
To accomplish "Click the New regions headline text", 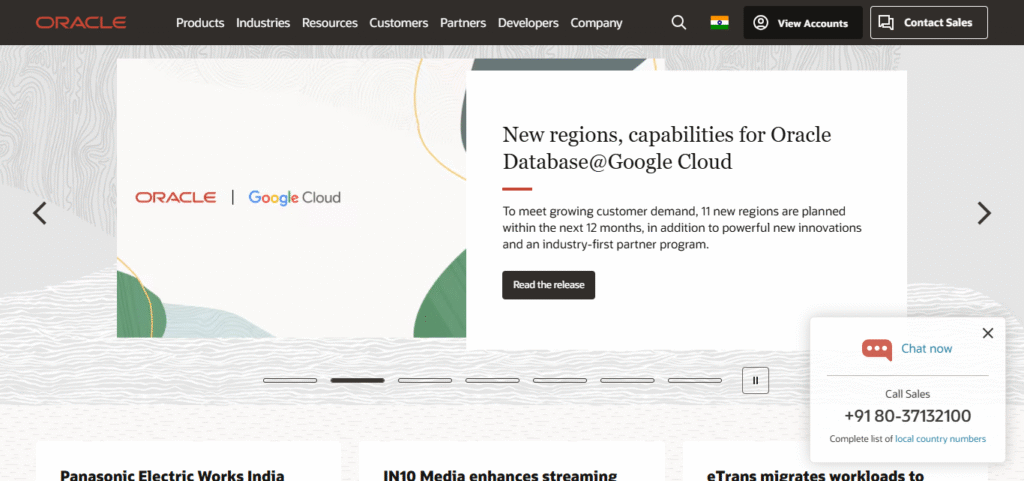I will (x=666, y=148).
